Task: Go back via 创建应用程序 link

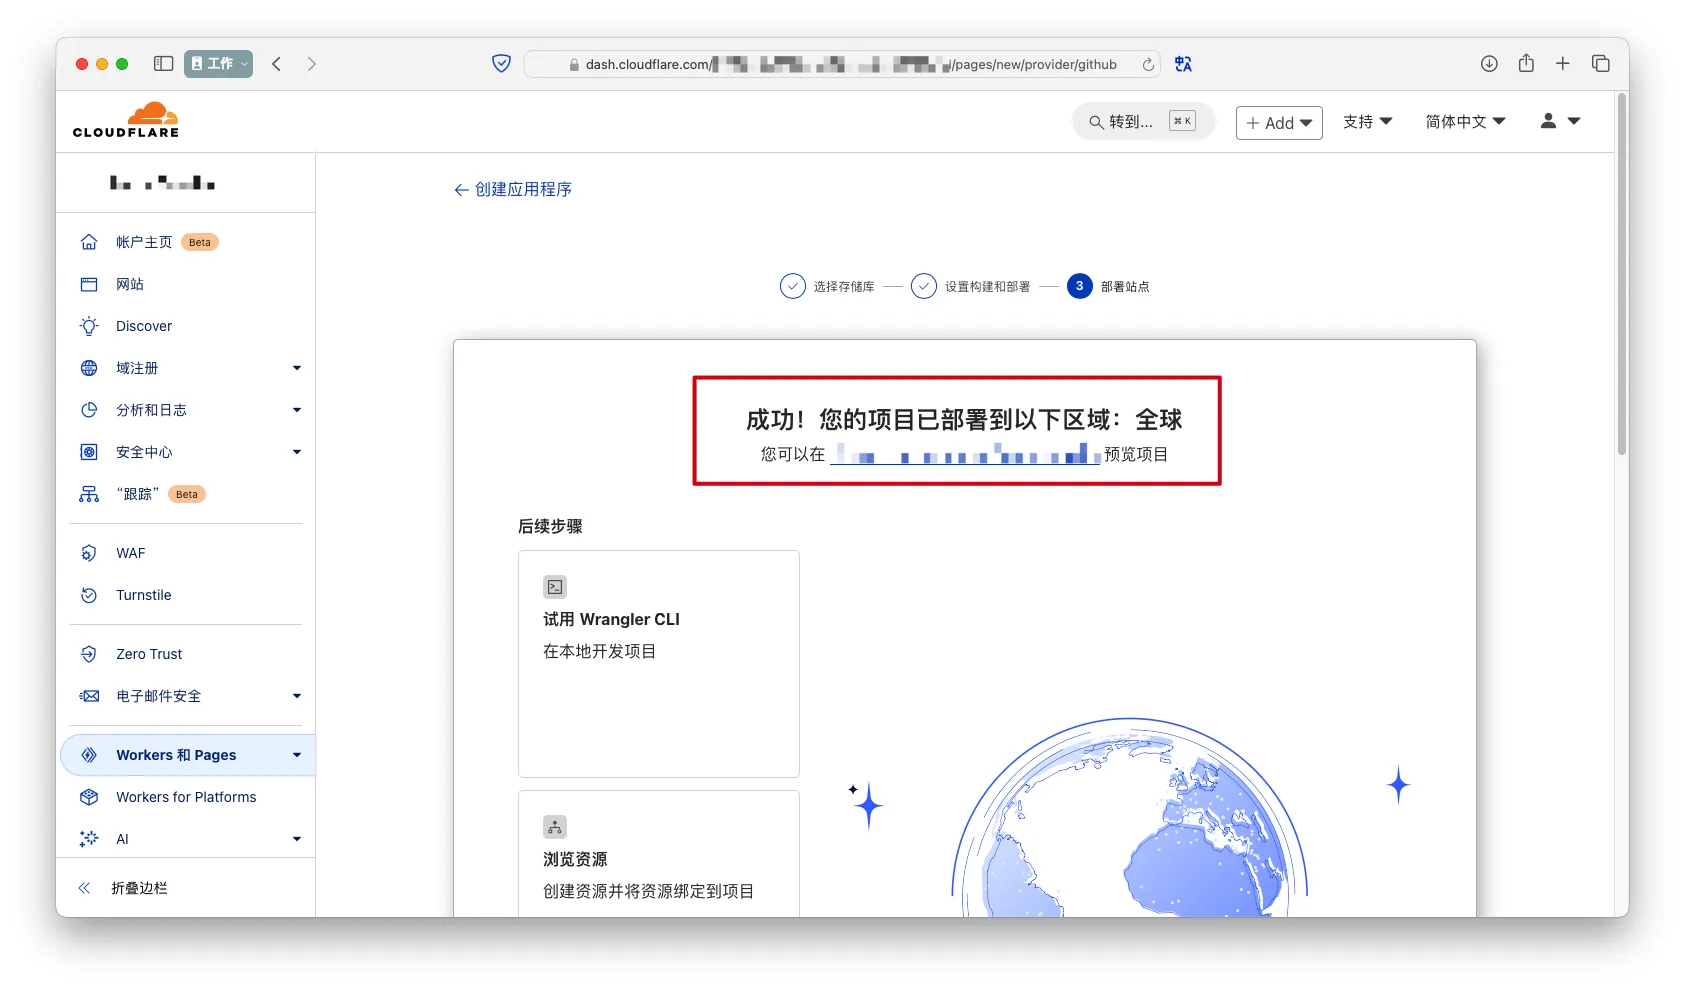Action: pyautogui.click(x=513, y=189)
